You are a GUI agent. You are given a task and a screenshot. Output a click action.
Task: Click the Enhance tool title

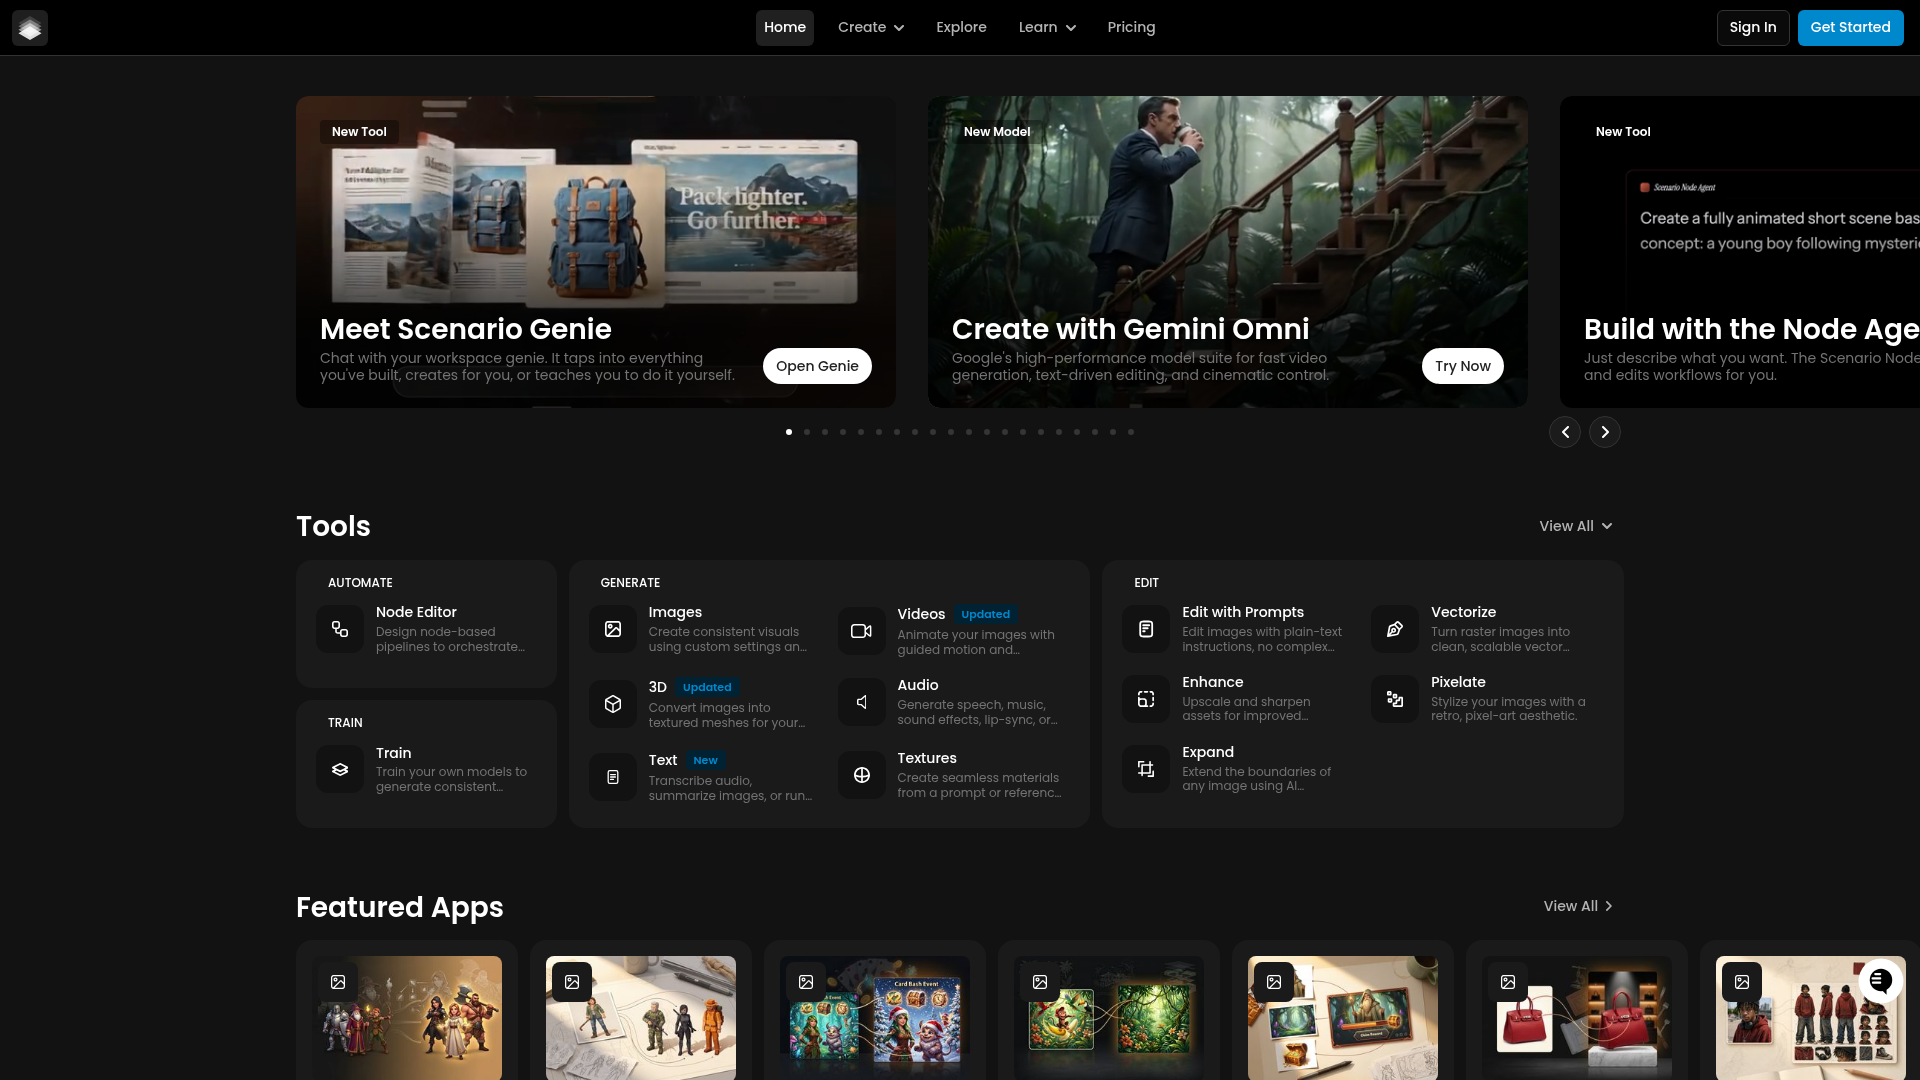1212,682
